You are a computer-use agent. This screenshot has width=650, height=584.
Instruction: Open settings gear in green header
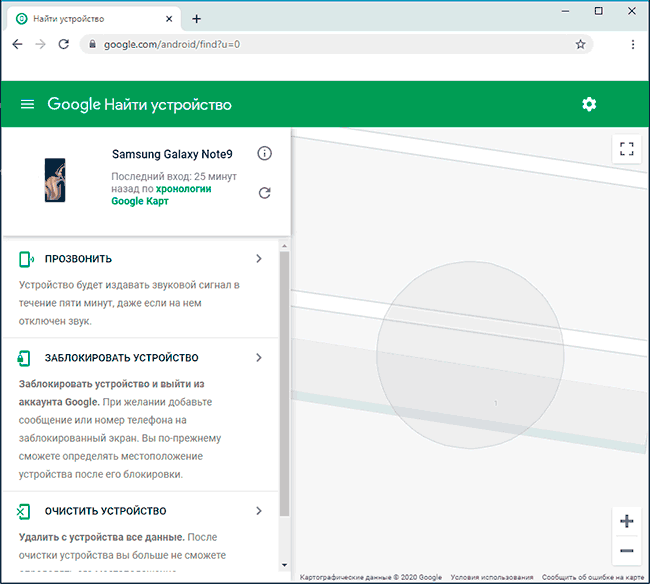tap(589, 104)
